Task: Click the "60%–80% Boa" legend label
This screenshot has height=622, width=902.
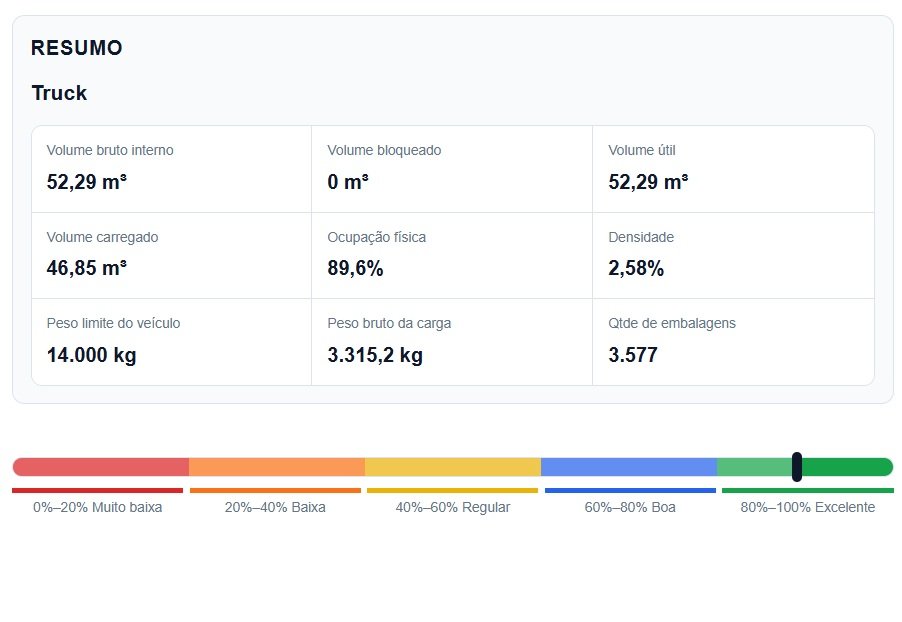Action: coord(630,507)
